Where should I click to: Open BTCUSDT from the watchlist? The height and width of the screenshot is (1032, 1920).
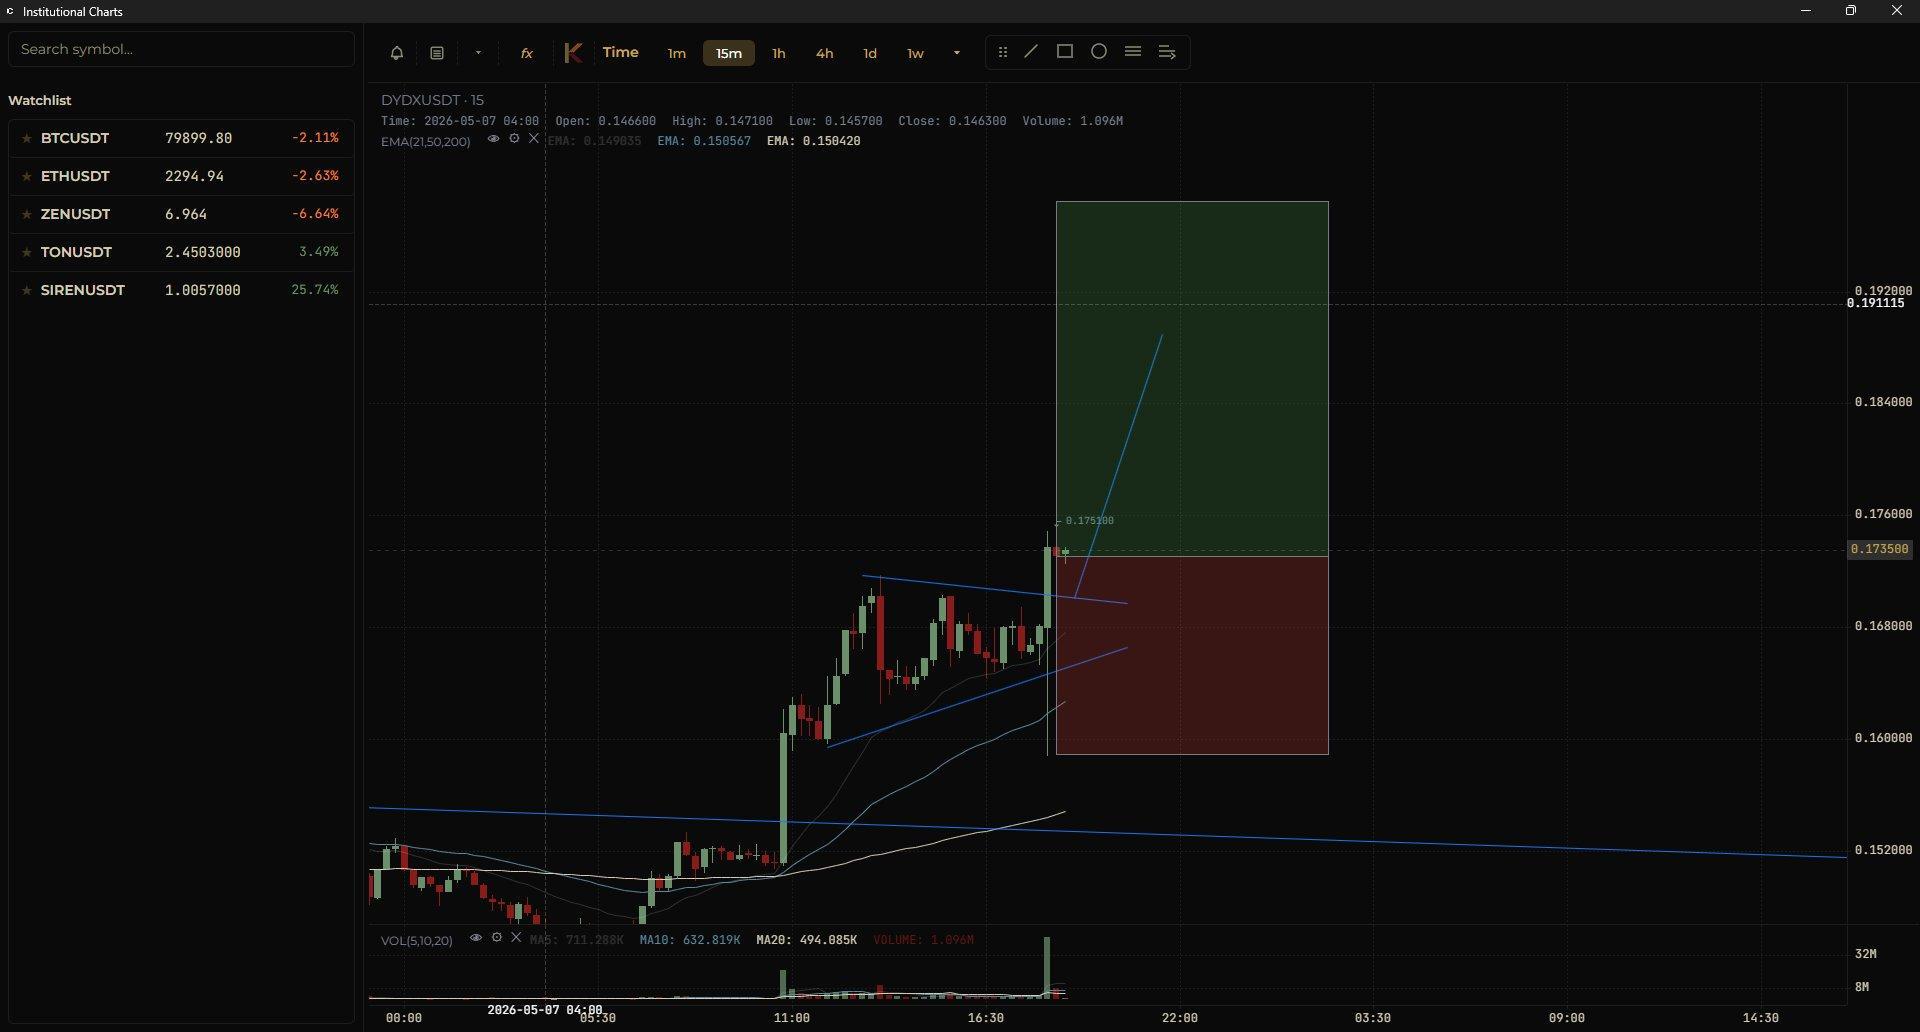click(x=181, y=138)
